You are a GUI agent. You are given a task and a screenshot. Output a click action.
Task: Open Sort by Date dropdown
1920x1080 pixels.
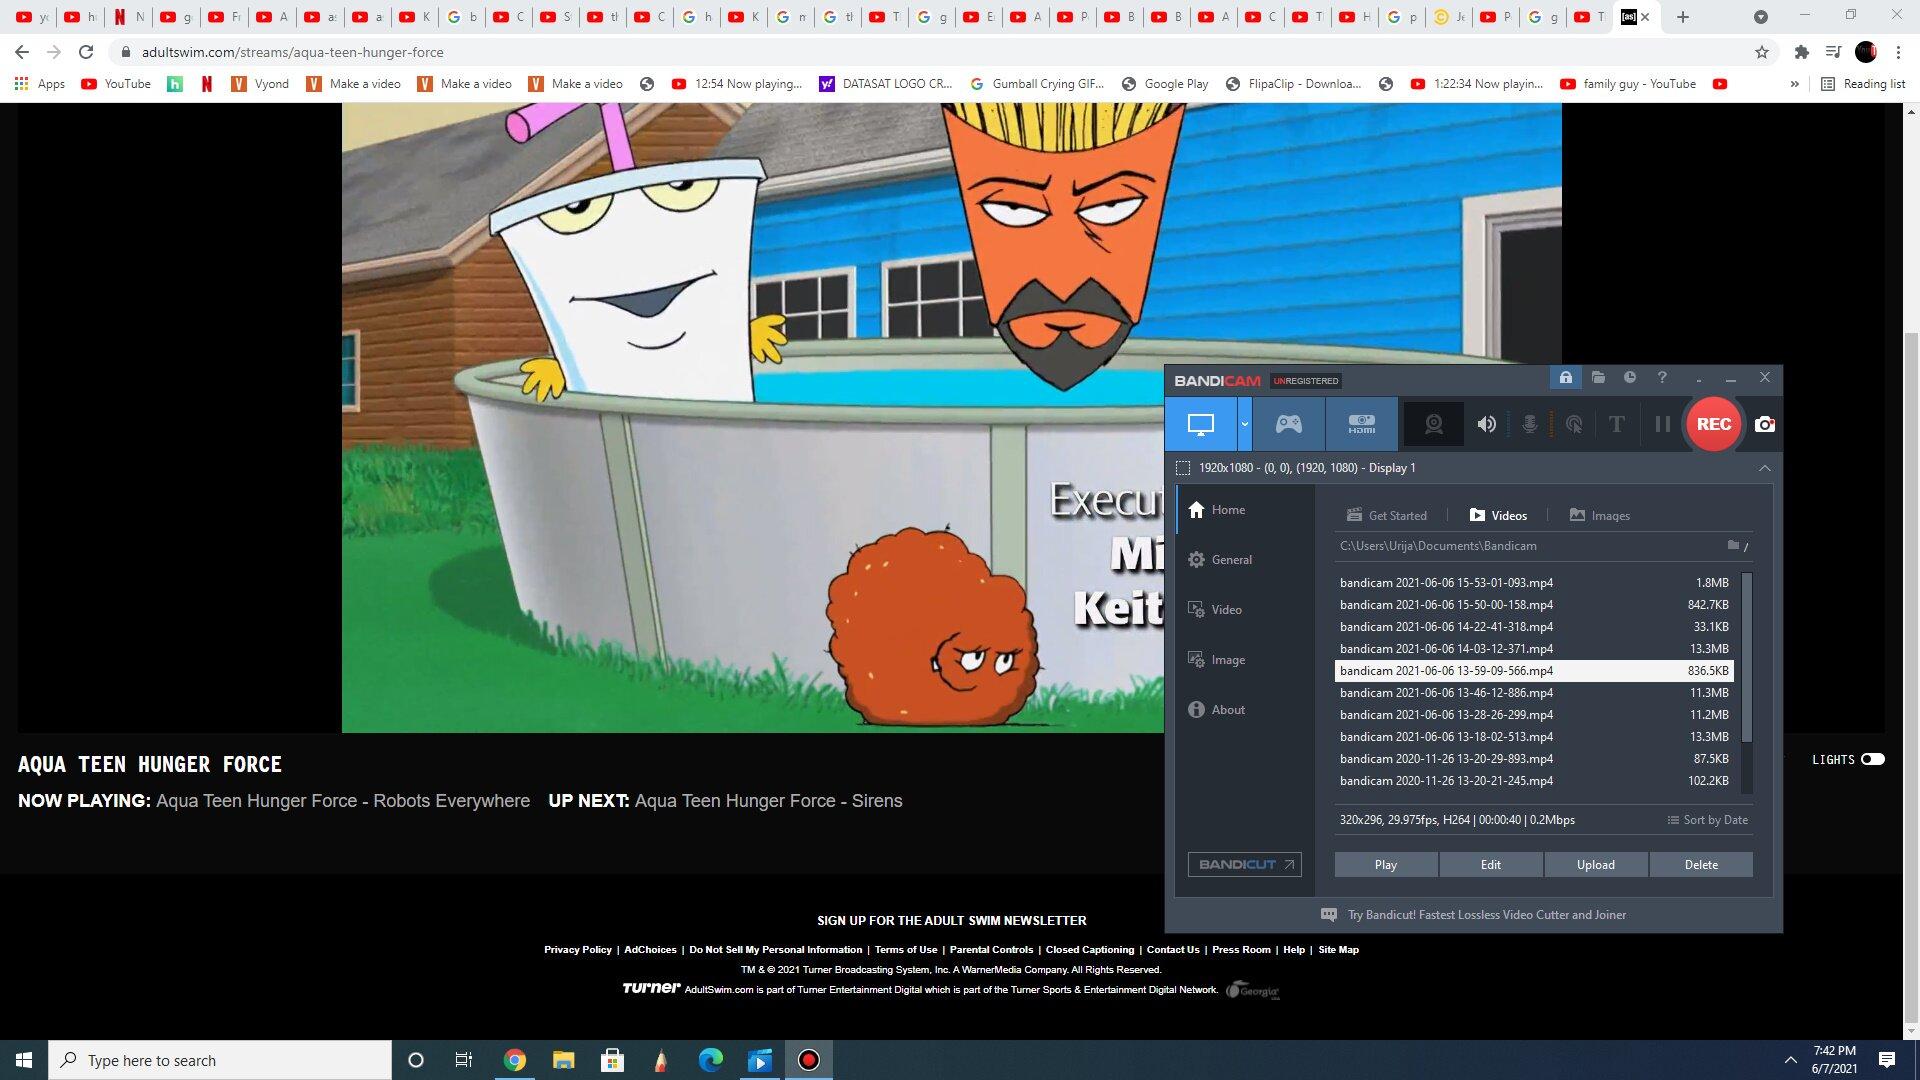click(x=1707, y=820)
